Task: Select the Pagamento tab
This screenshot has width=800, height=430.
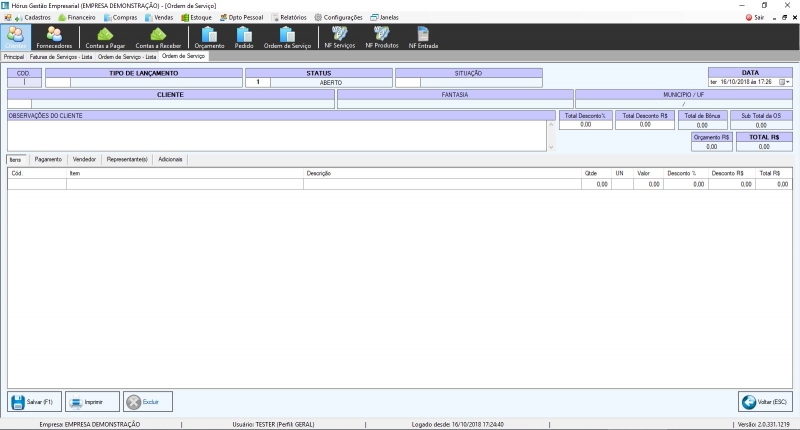Action: click(x=48, y=160)
